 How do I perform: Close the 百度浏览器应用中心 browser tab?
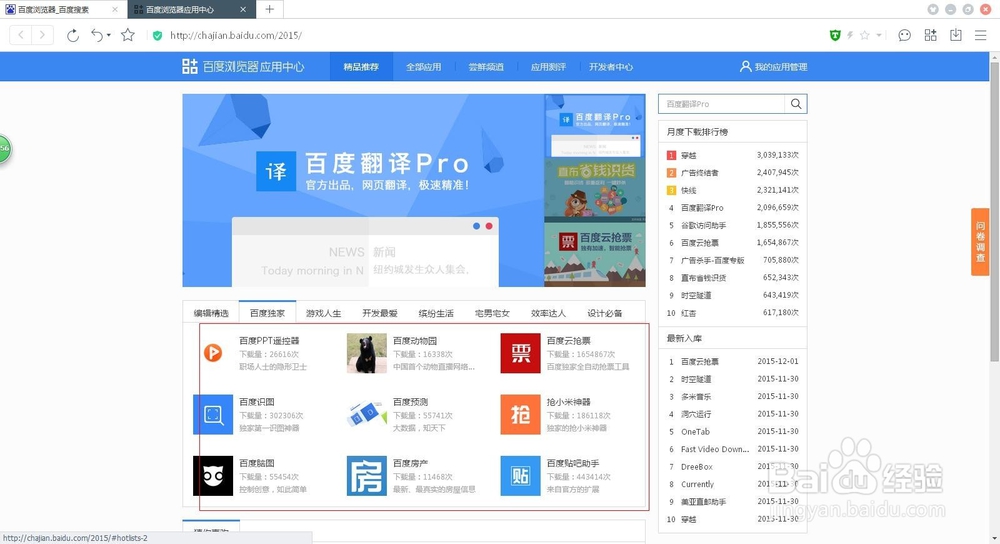tap(243, 10)
